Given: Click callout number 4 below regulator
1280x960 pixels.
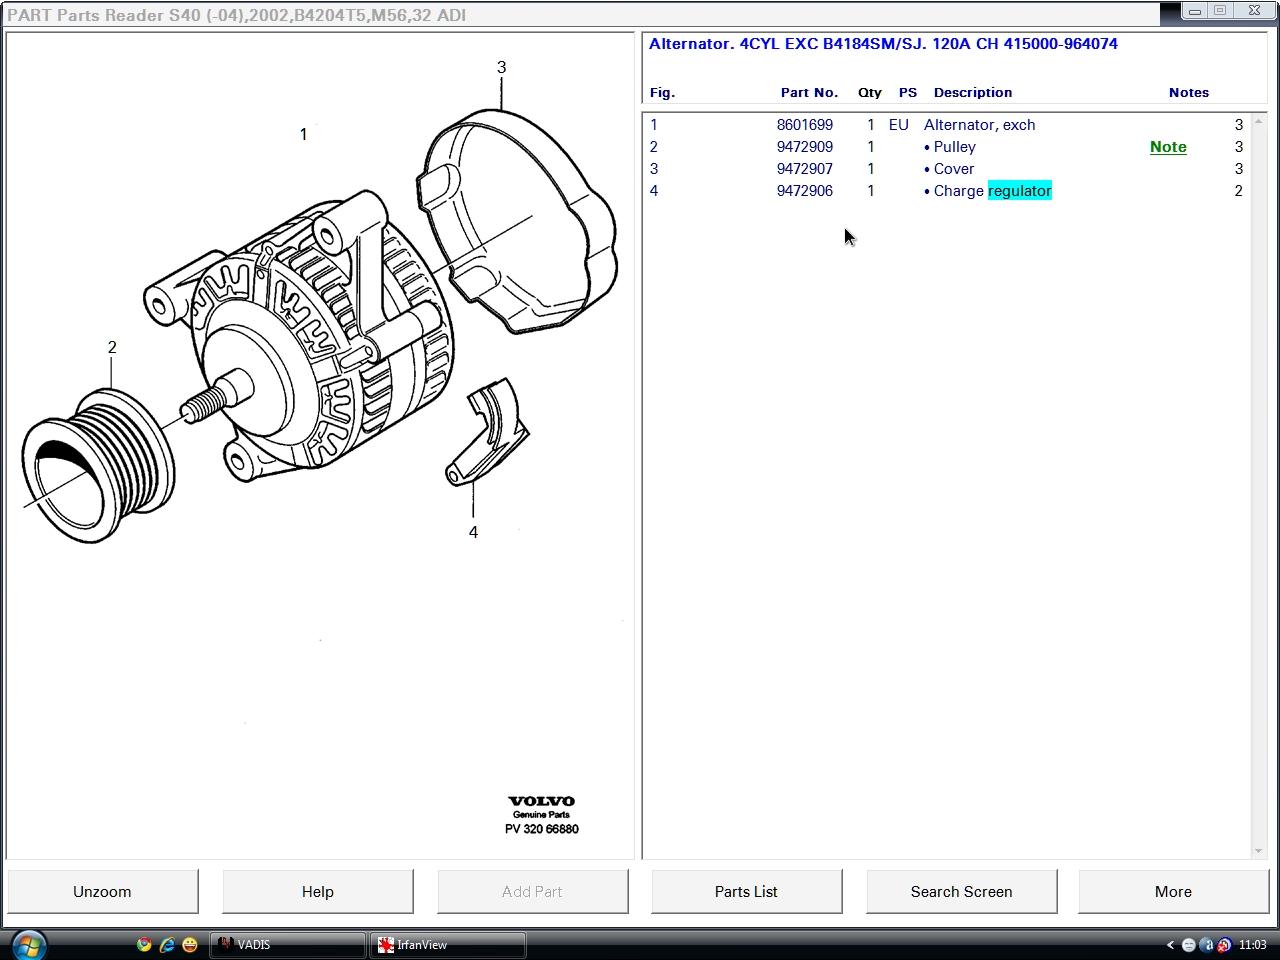Looking at the screenshot, I should (x=473, y=532).
